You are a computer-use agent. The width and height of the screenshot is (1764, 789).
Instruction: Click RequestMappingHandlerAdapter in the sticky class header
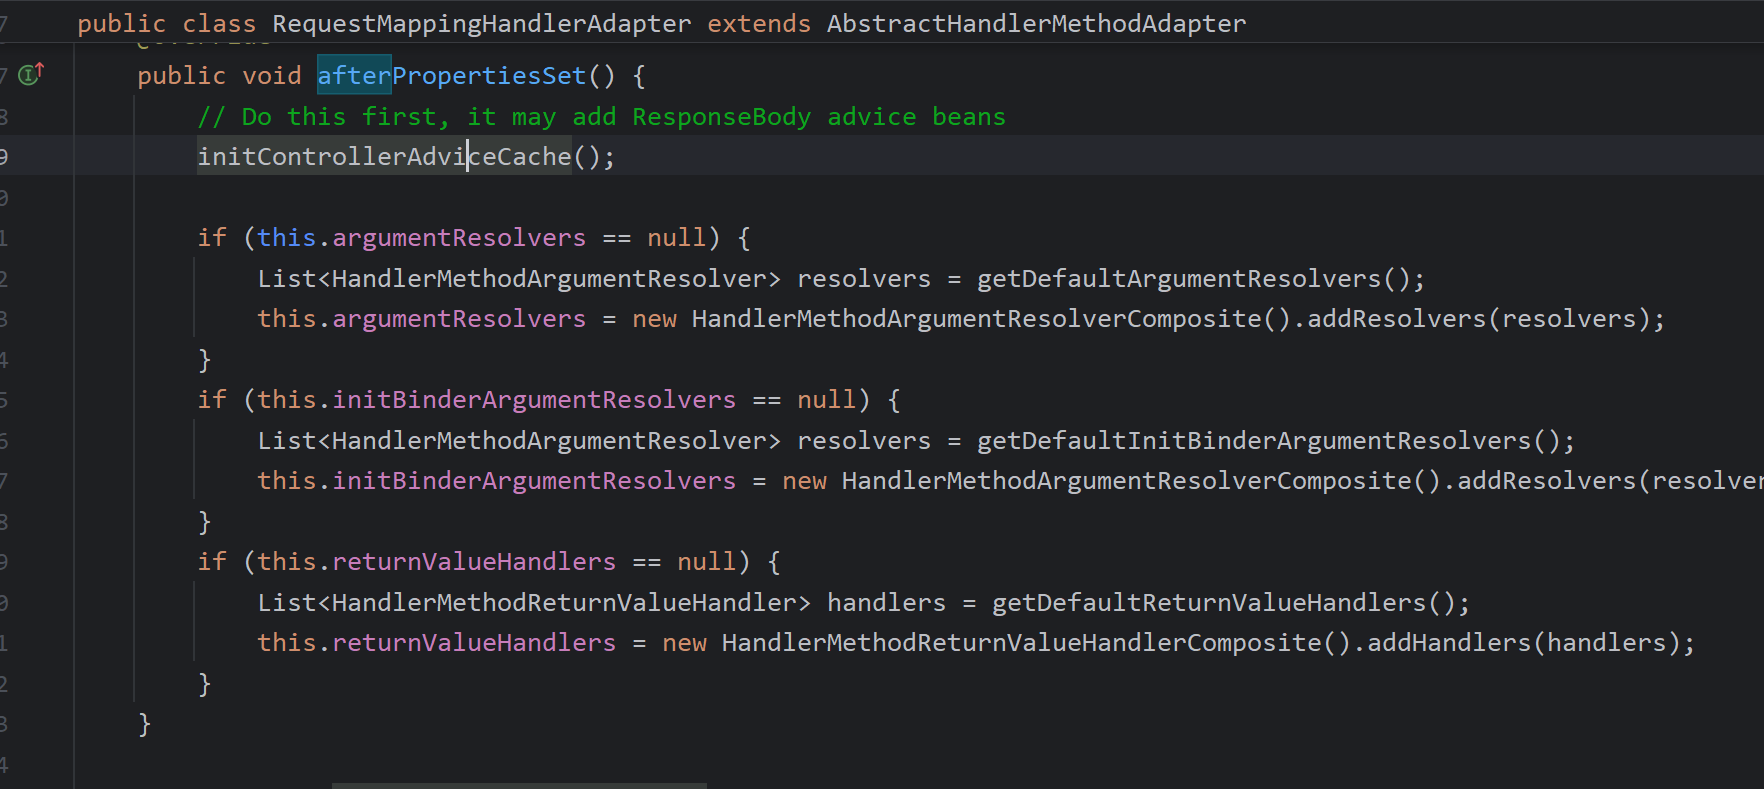click(x=481, y=24)
